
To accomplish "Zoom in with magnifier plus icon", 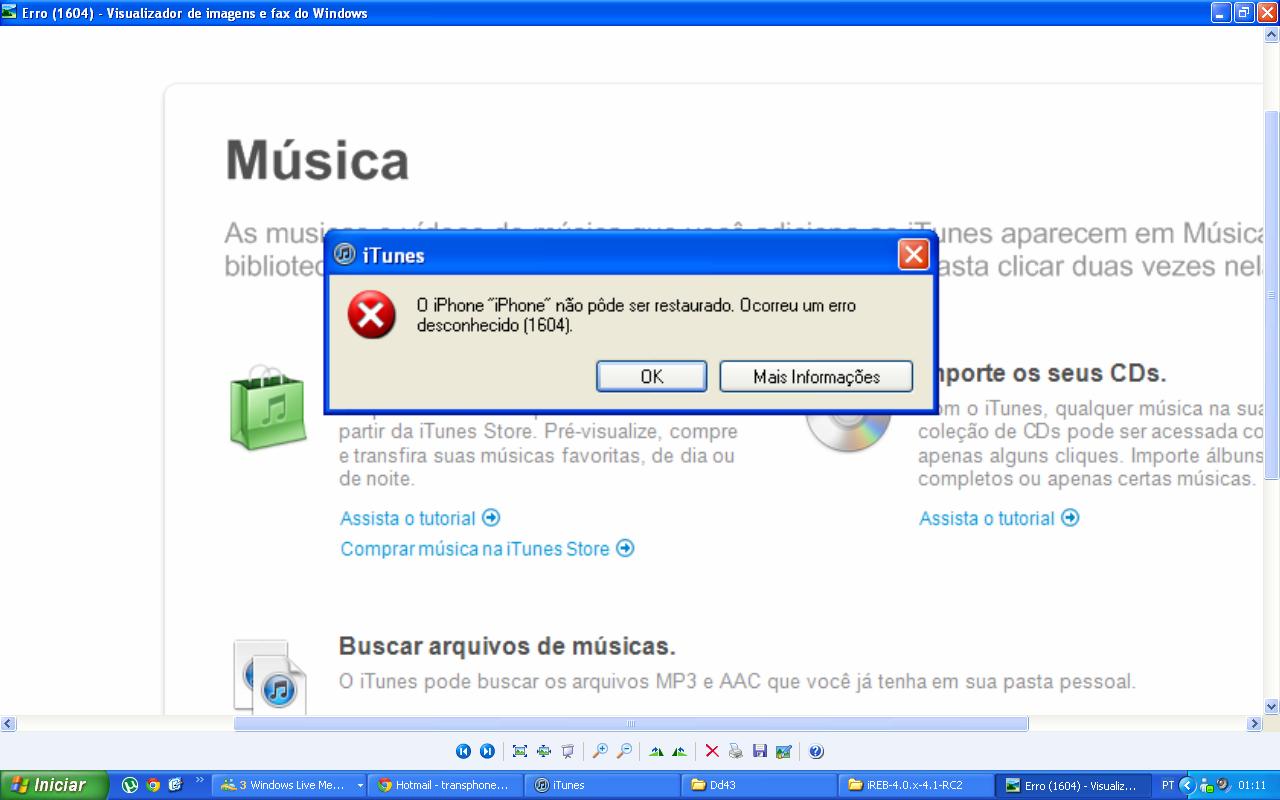I will pyautogui.click(x=600, y=751).
